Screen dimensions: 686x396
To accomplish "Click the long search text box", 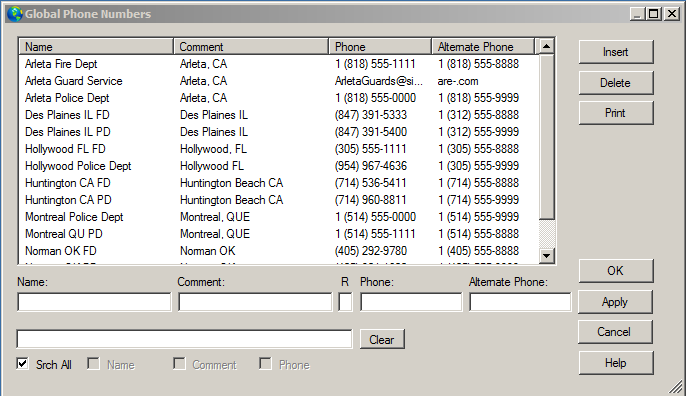I will (184, 339).
